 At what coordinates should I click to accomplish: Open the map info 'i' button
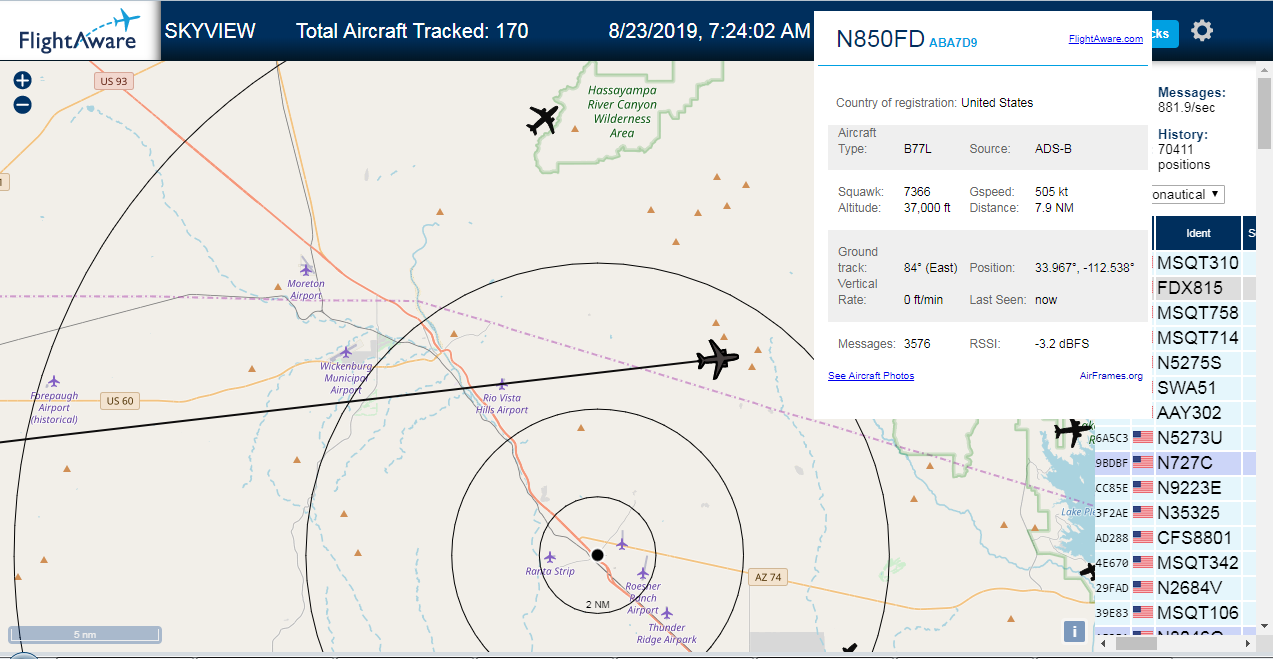[1074, 631]
